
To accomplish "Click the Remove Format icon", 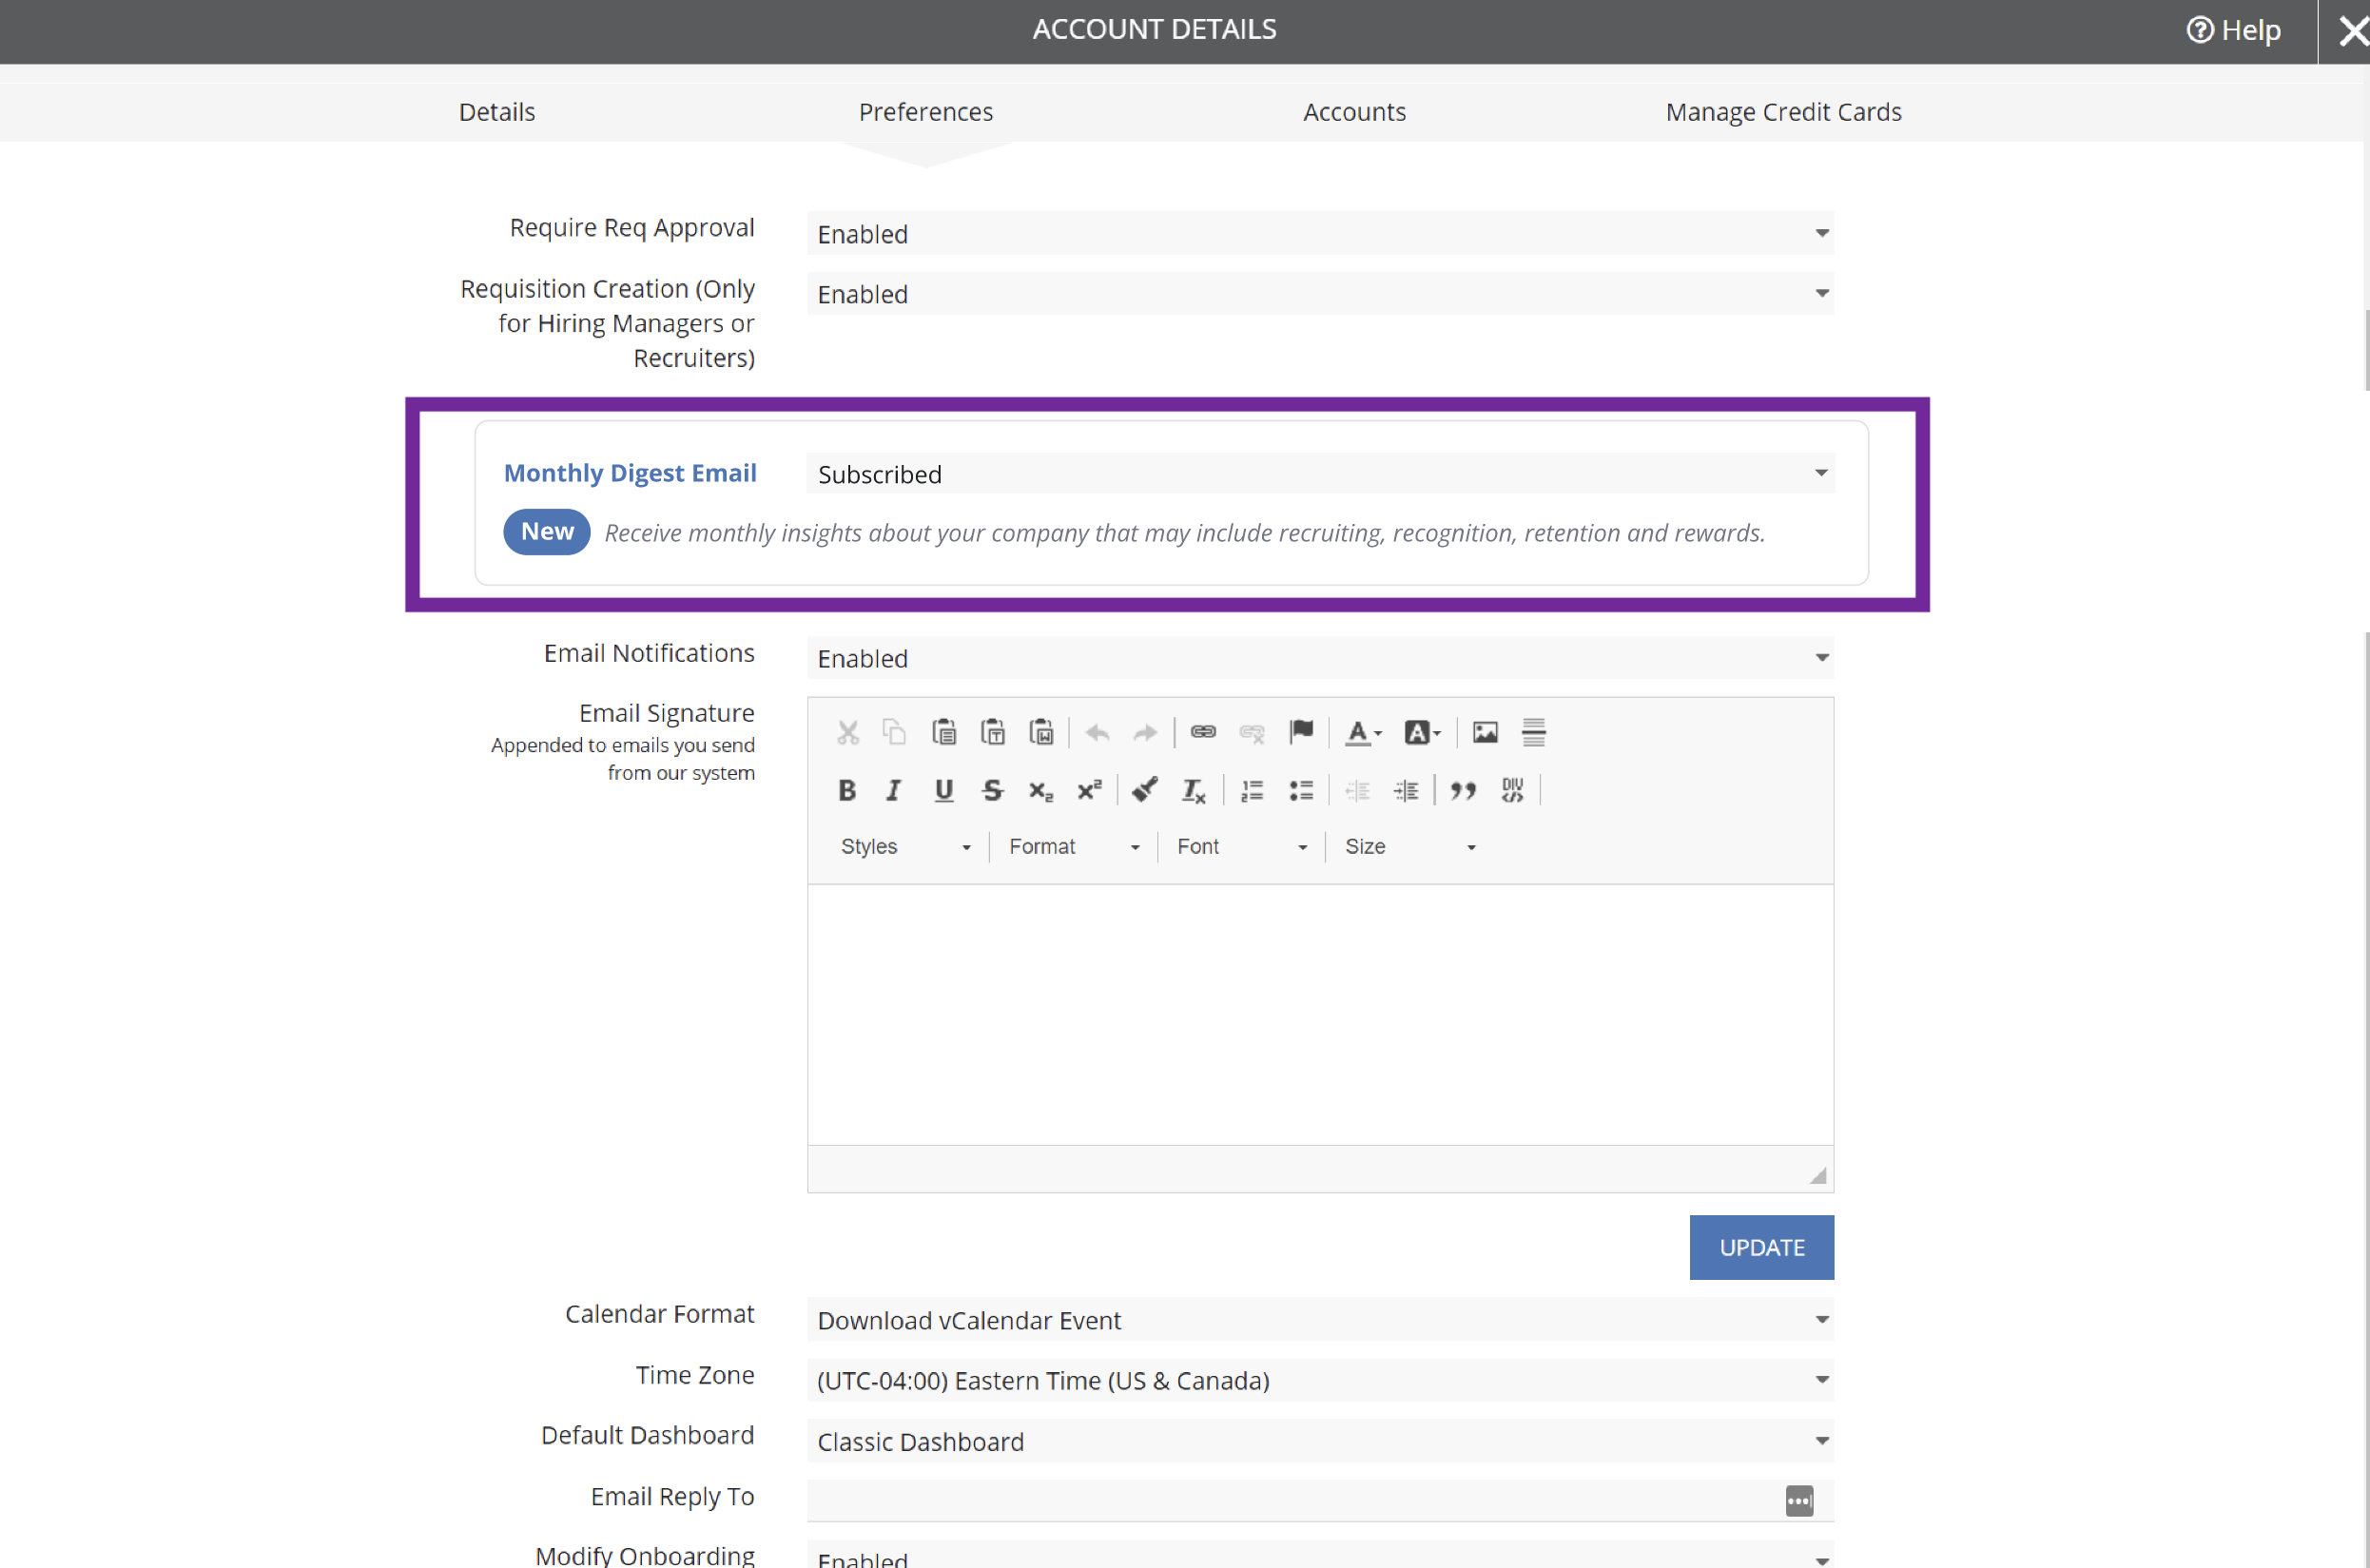I will [1194, 791].
